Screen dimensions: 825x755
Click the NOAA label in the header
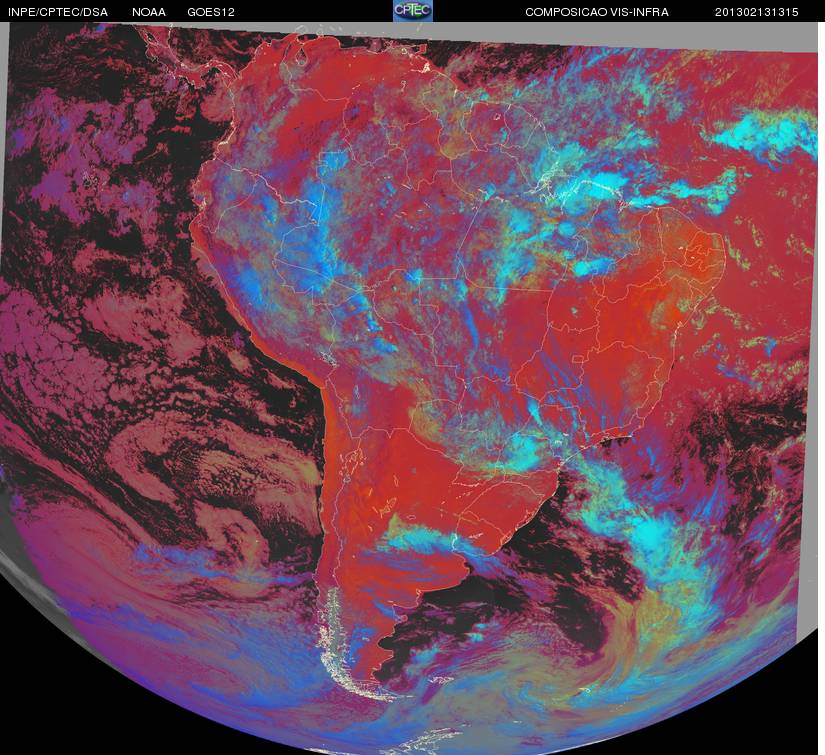(x=149, y=12)
